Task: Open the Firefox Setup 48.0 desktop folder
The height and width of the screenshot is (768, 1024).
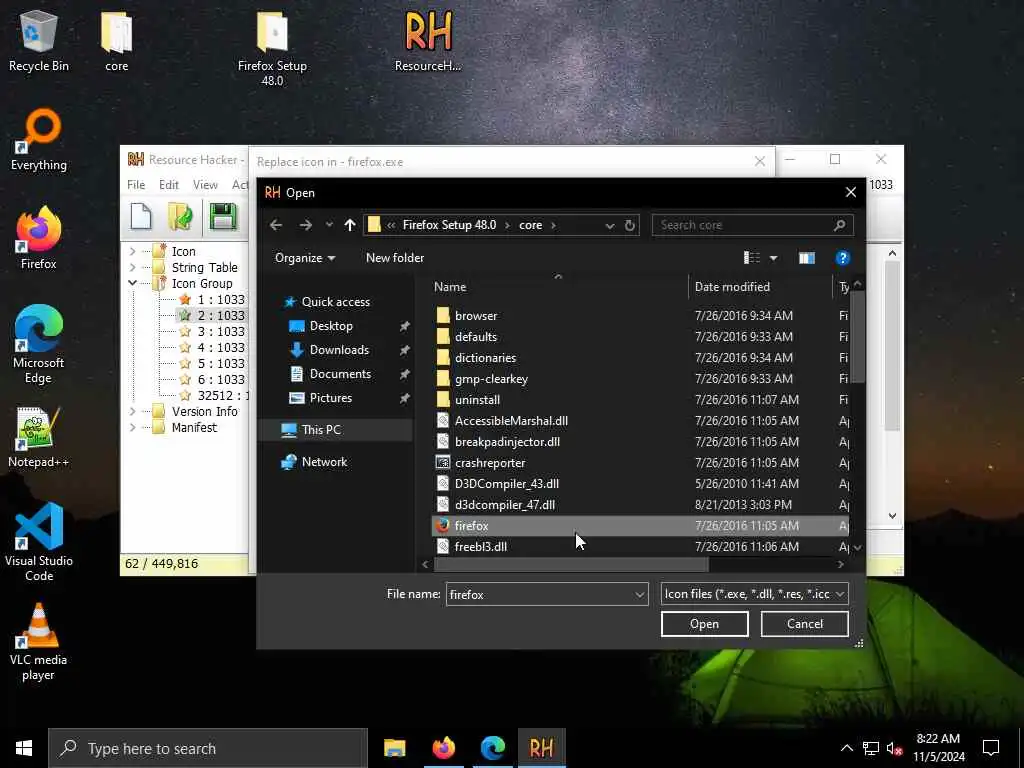Action: (272, 49)
